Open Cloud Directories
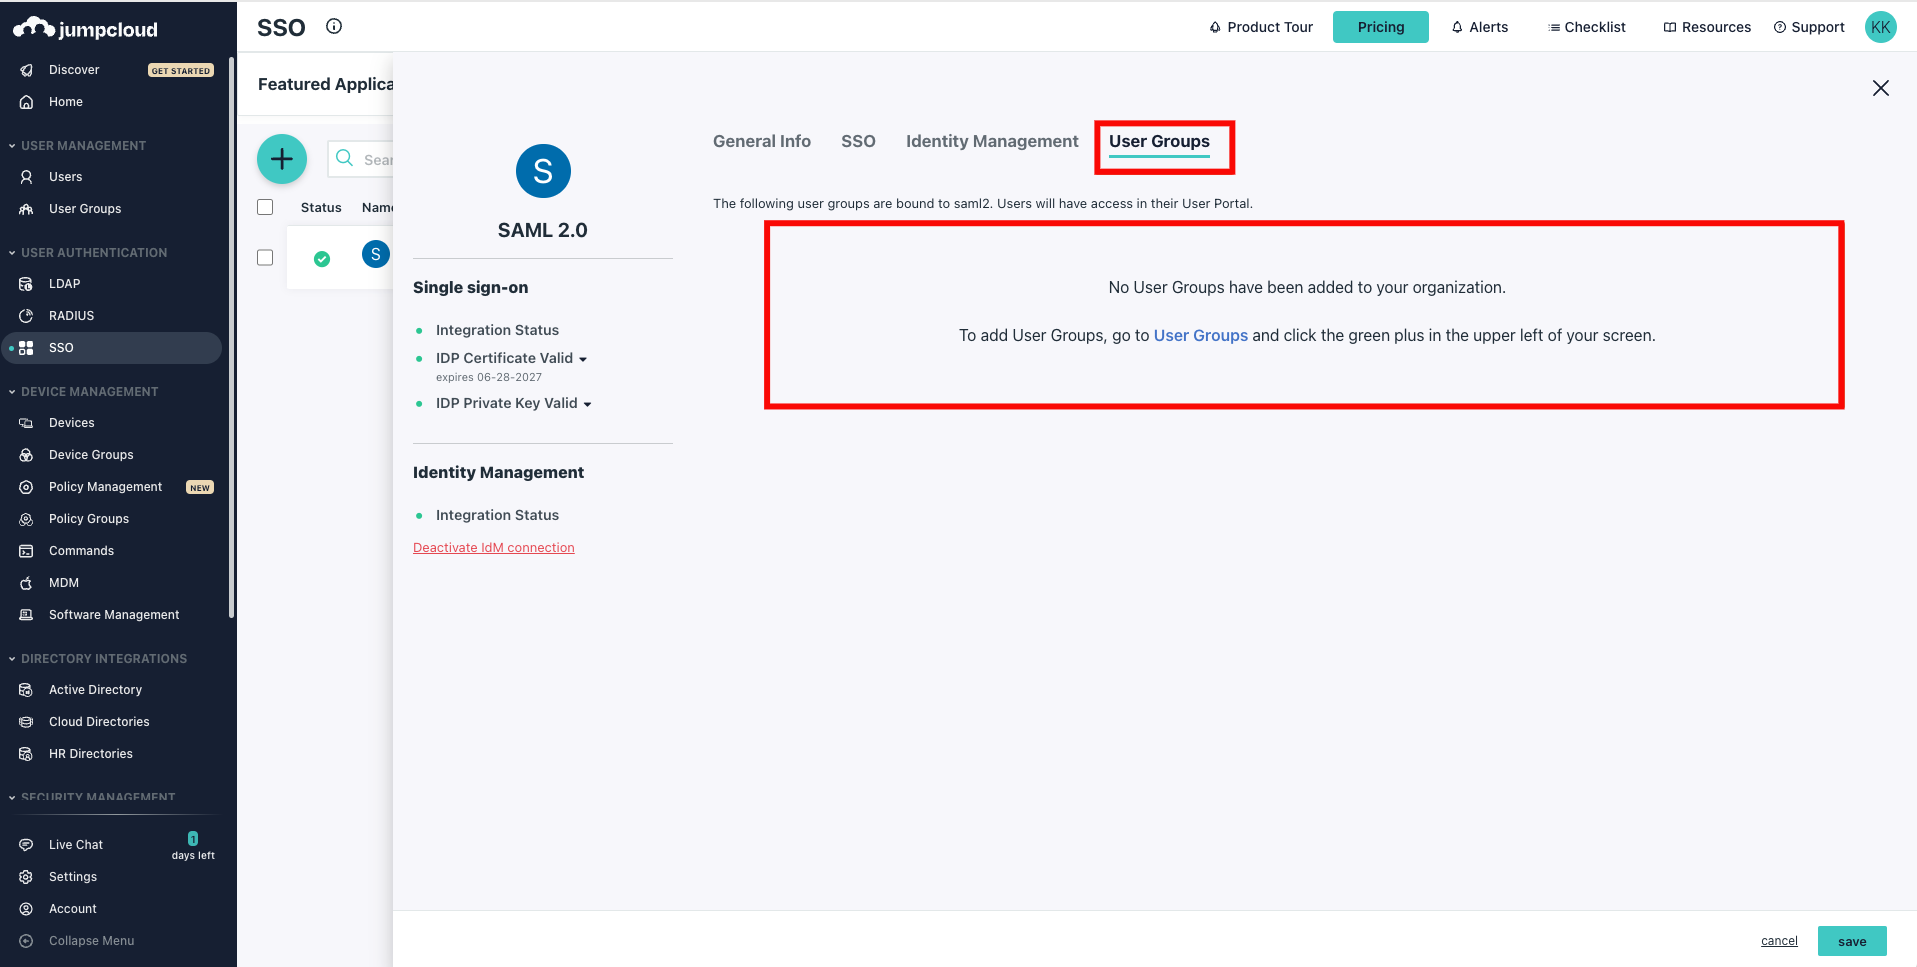The height and width of the screenshot is (967, 1917). point(99,722)
